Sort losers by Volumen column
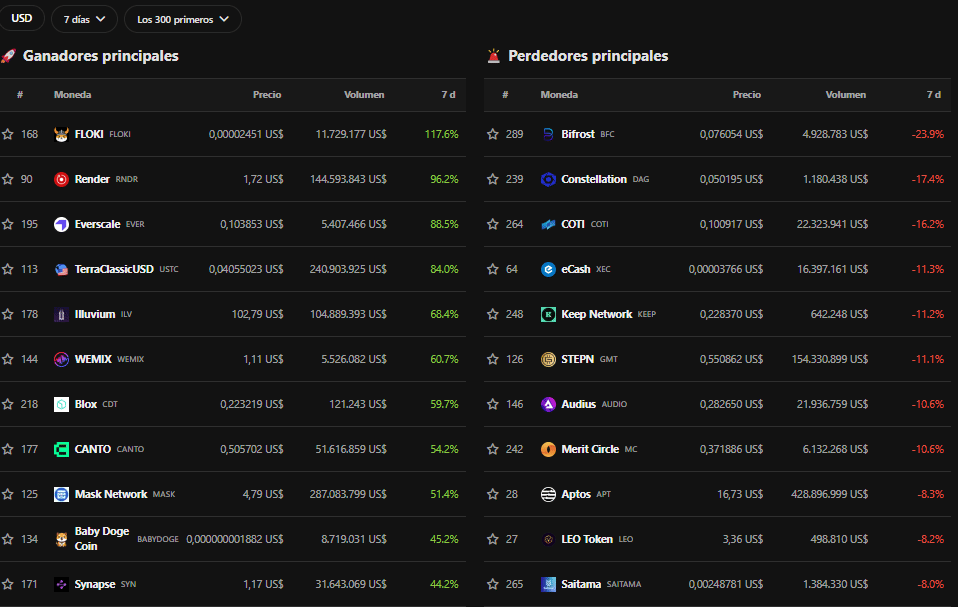 tap(846, 95)
